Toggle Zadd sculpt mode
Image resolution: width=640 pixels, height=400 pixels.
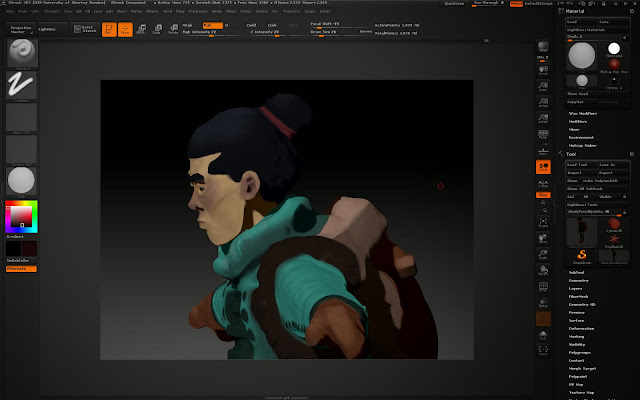click(x=251, y=25)
